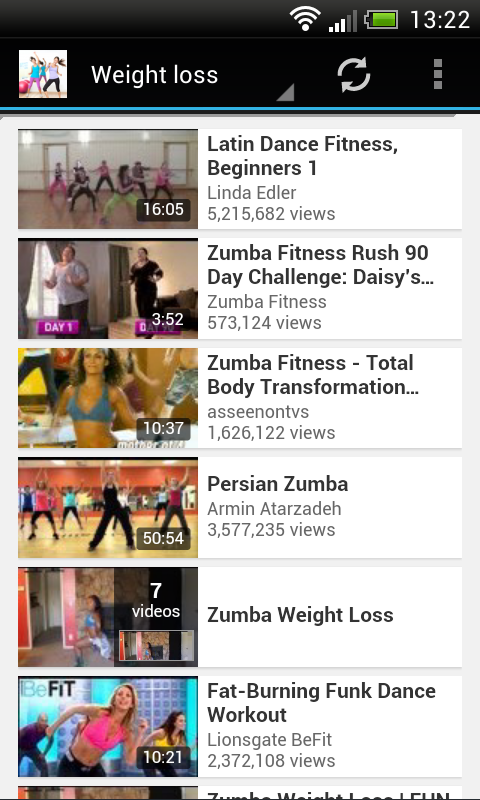Open dropdown triangle next to Weight loss
The width and height of the screenshot is (480, 800).
286,92
